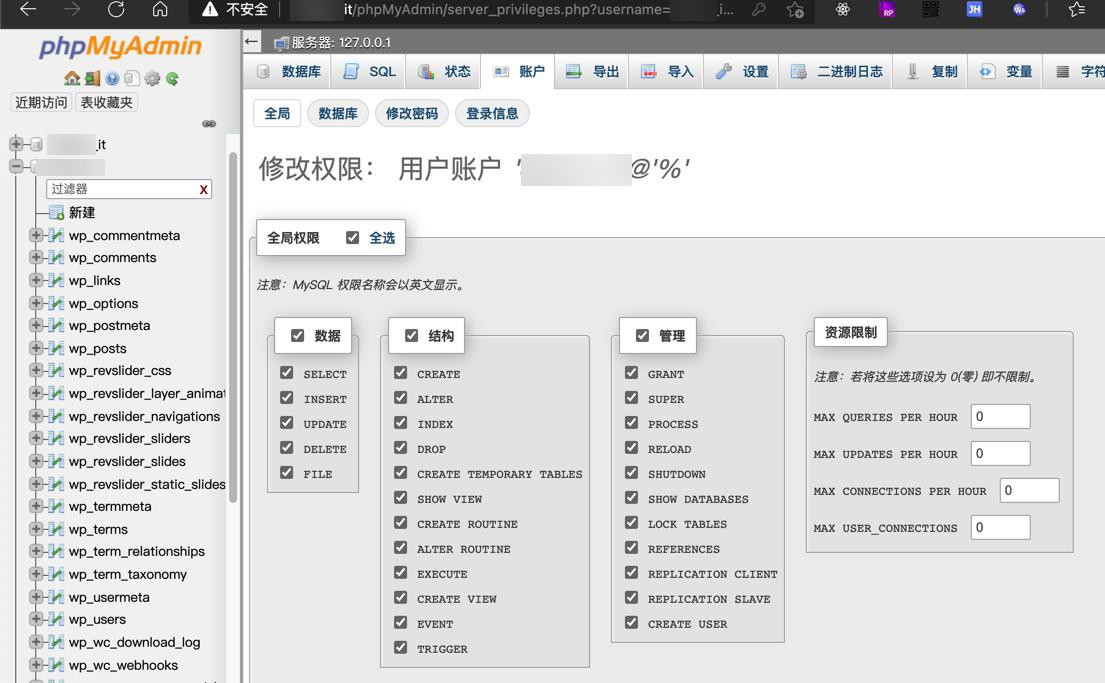This screenshot has width=1105, height=683.
Task: Click the 登录信息 button
Action: click(493, 113)
